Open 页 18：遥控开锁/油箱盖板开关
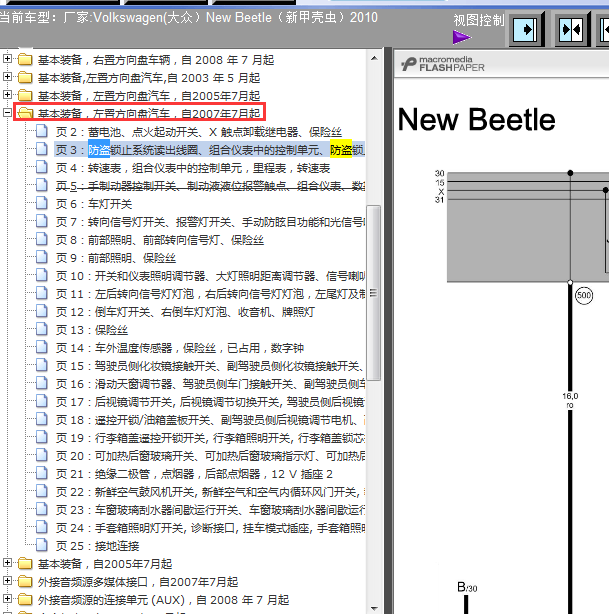 click(210, 420)
